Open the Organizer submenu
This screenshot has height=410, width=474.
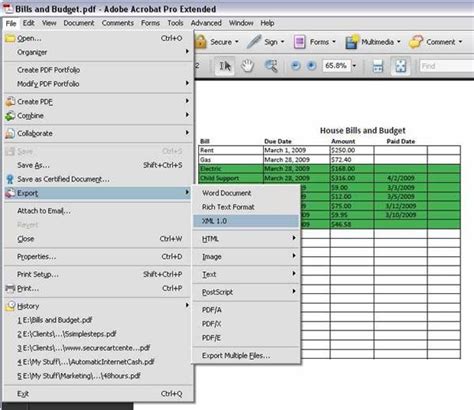(97, 52)
